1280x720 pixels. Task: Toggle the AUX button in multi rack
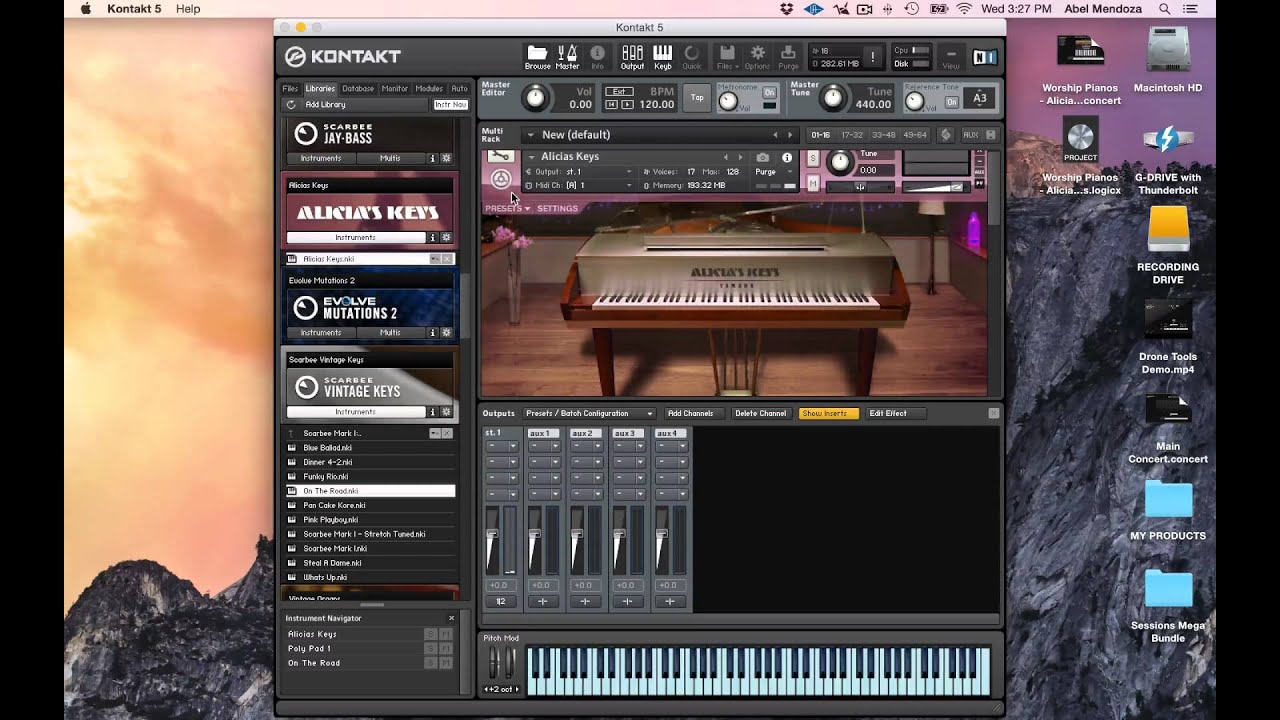coord(970,135)
